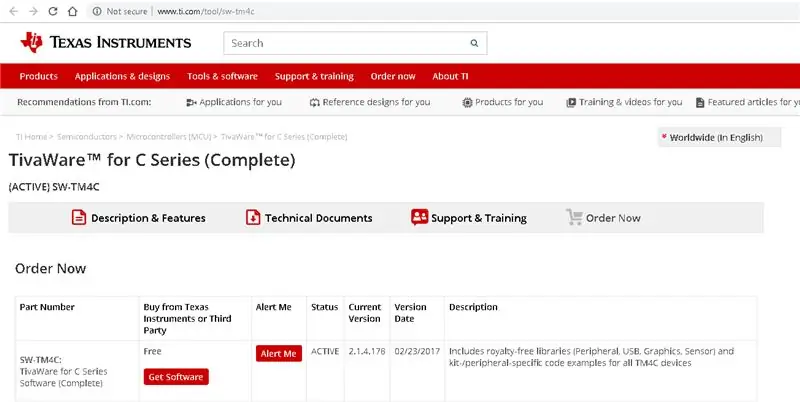Click the browser address bar URL
The image size is (800, 402).
pyautogui.click(x=206, y=11)
